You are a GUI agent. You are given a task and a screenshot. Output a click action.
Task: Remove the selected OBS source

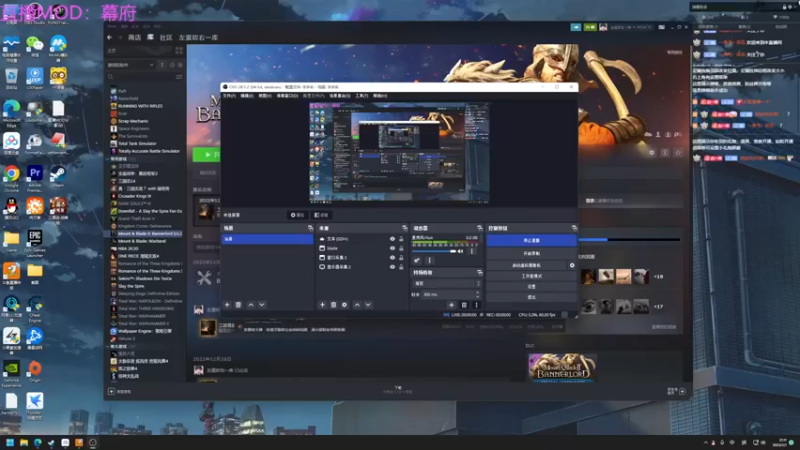(x=333, y=305)
